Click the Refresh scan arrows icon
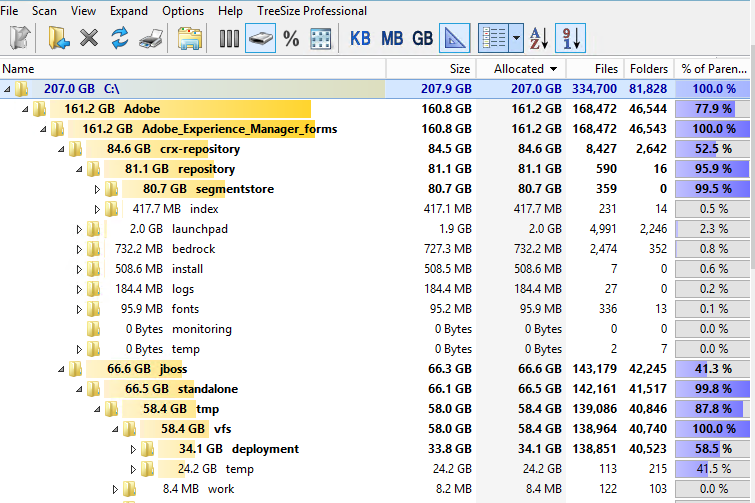 point(120,38)
